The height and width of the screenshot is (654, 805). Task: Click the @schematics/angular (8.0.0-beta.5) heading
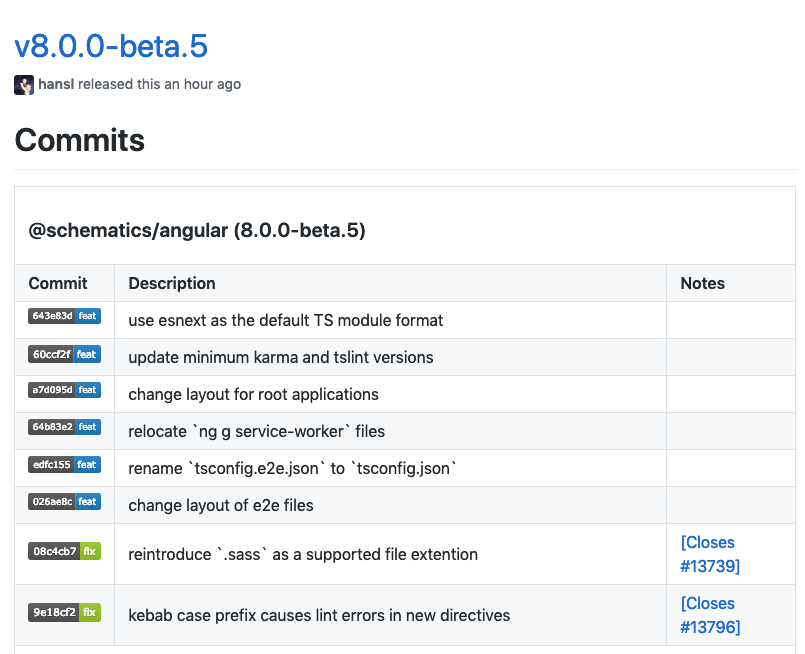tap(197, 231)
